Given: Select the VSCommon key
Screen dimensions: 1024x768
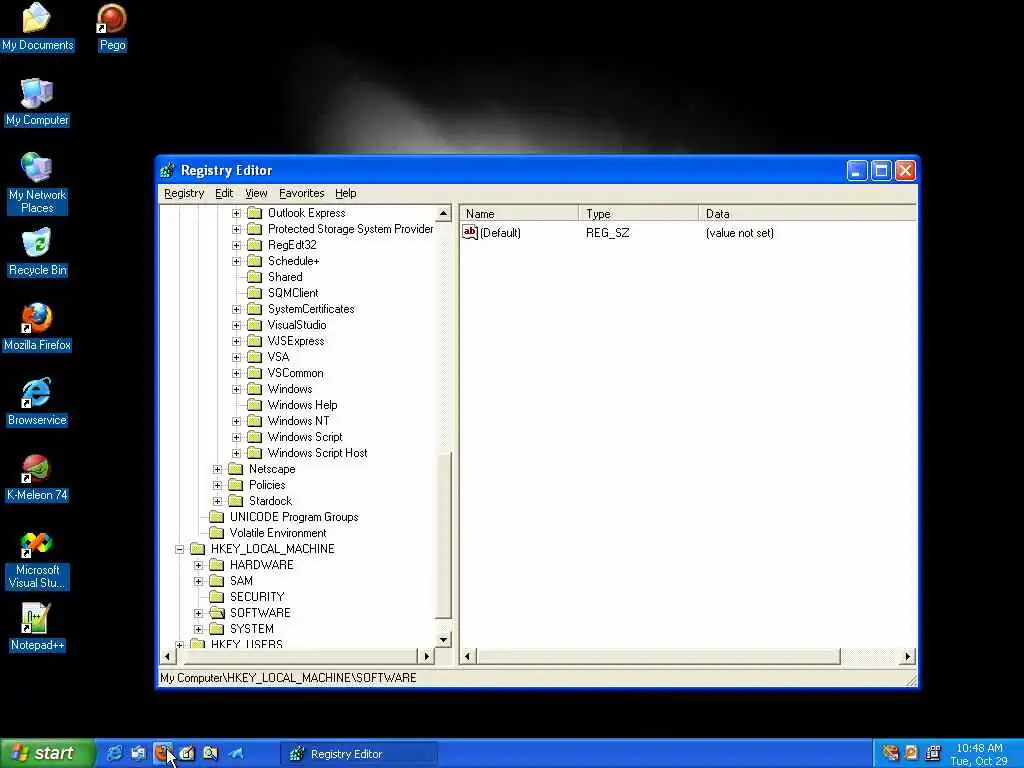Looking at the screenshot, I should [x=295, y=373].
